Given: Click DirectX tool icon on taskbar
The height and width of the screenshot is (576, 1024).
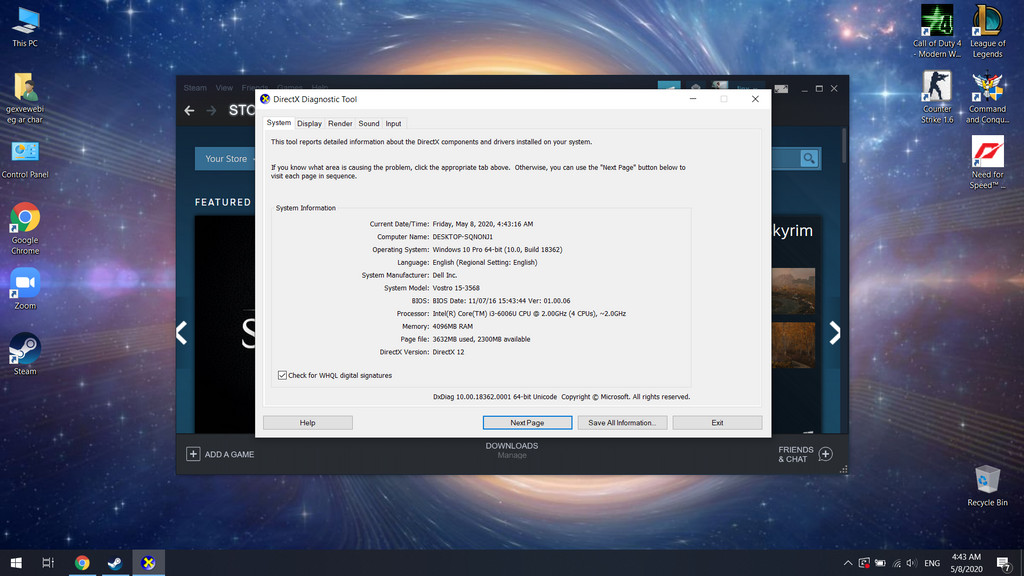Looking at the screenshot, I should 148,563.
